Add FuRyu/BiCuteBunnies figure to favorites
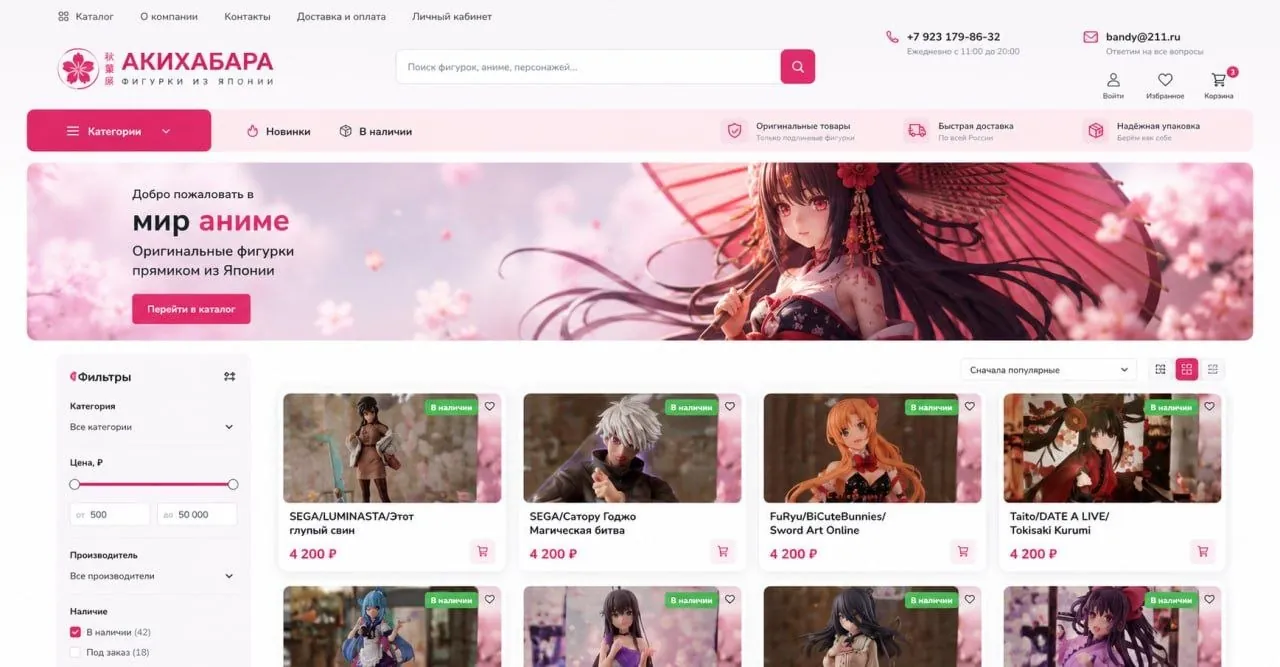 coord(970,406)
